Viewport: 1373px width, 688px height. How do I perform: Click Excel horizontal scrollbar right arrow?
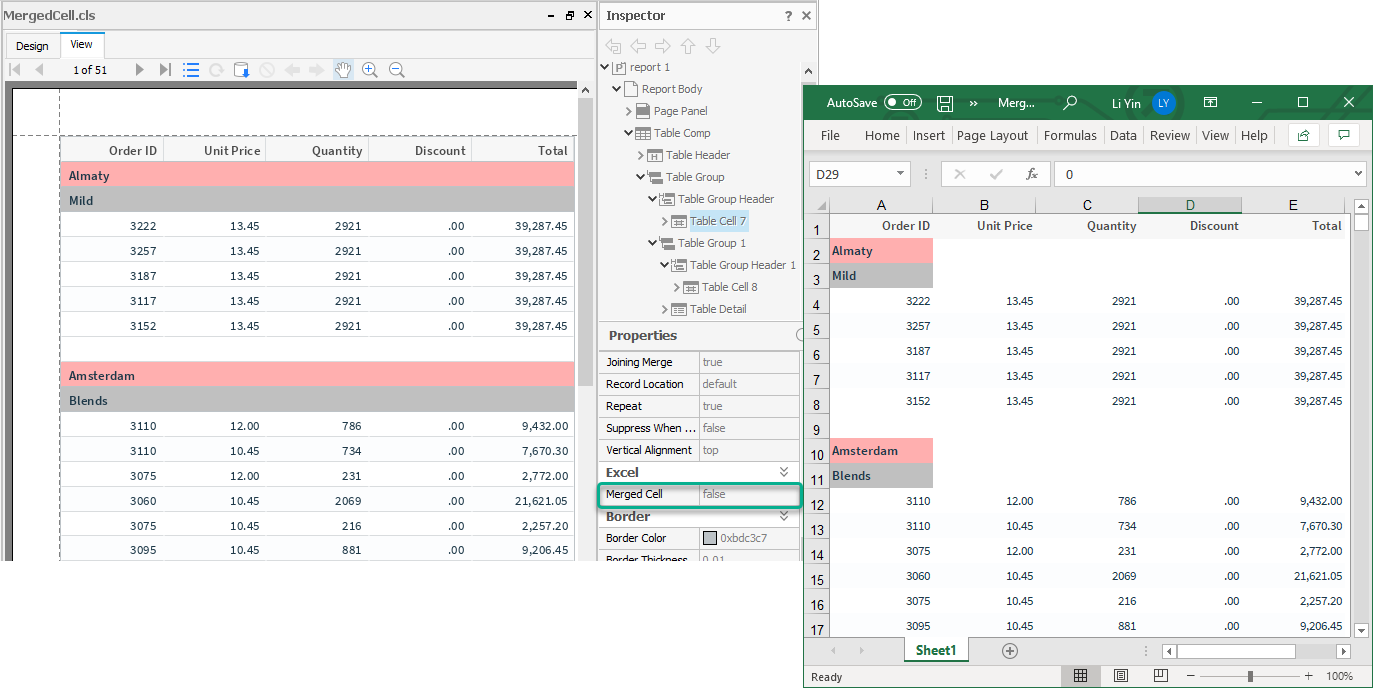click(1343, 651)
